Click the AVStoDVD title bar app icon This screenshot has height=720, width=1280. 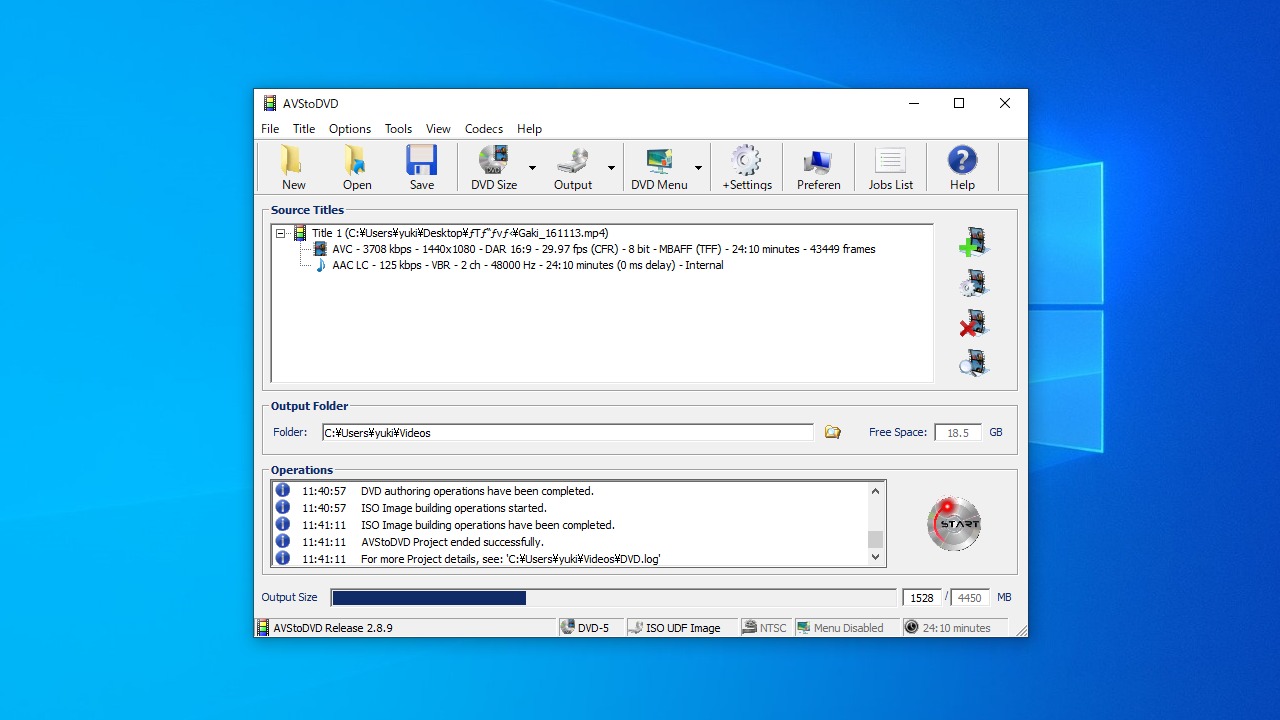coord(270,103)
